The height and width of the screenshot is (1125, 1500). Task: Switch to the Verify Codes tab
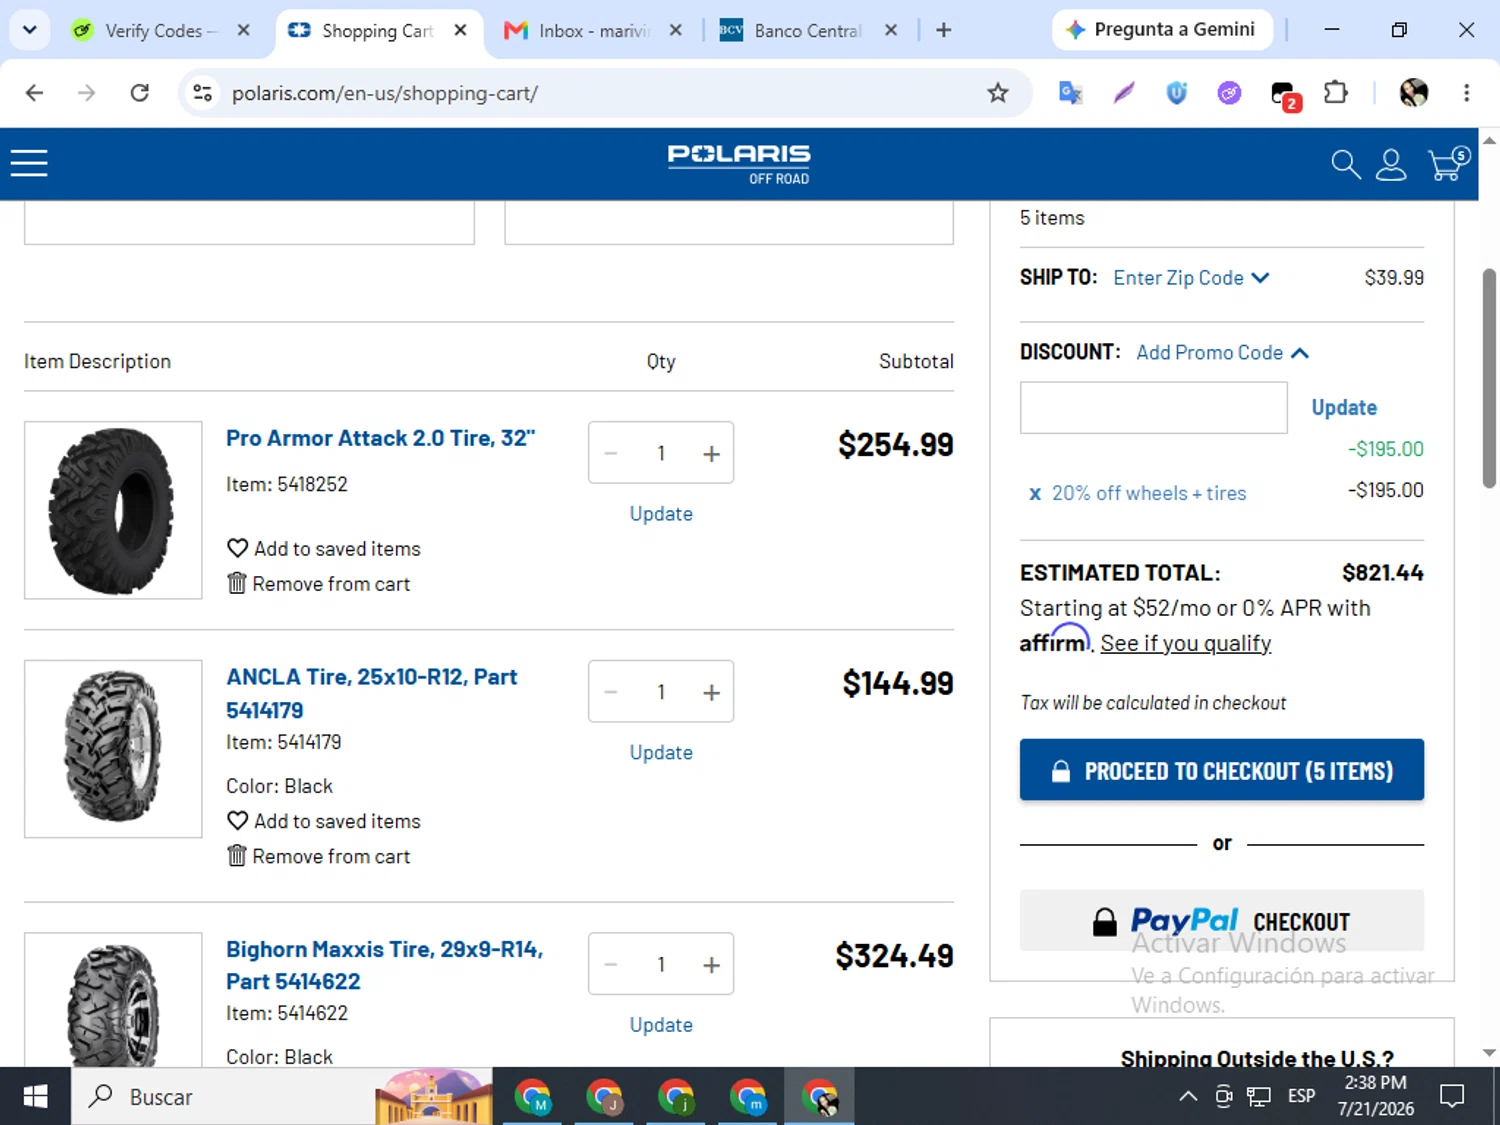point(160,31)
